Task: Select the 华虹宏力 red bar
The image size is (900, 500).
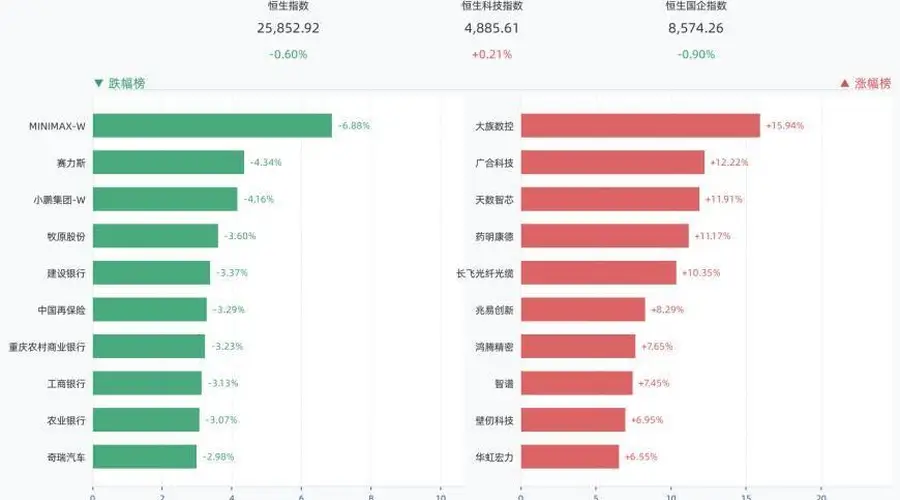Action: pos(570,457)
